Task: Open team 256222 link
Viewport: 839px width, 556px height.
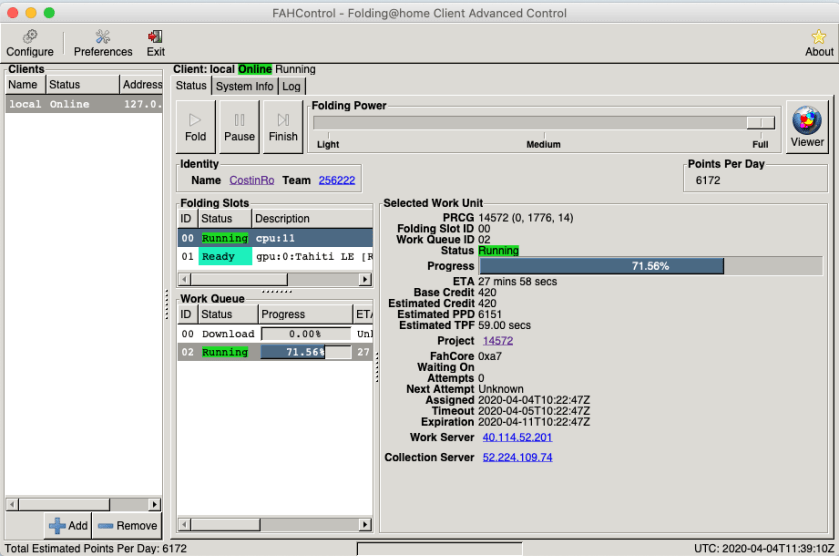Action: pos(337,180)
